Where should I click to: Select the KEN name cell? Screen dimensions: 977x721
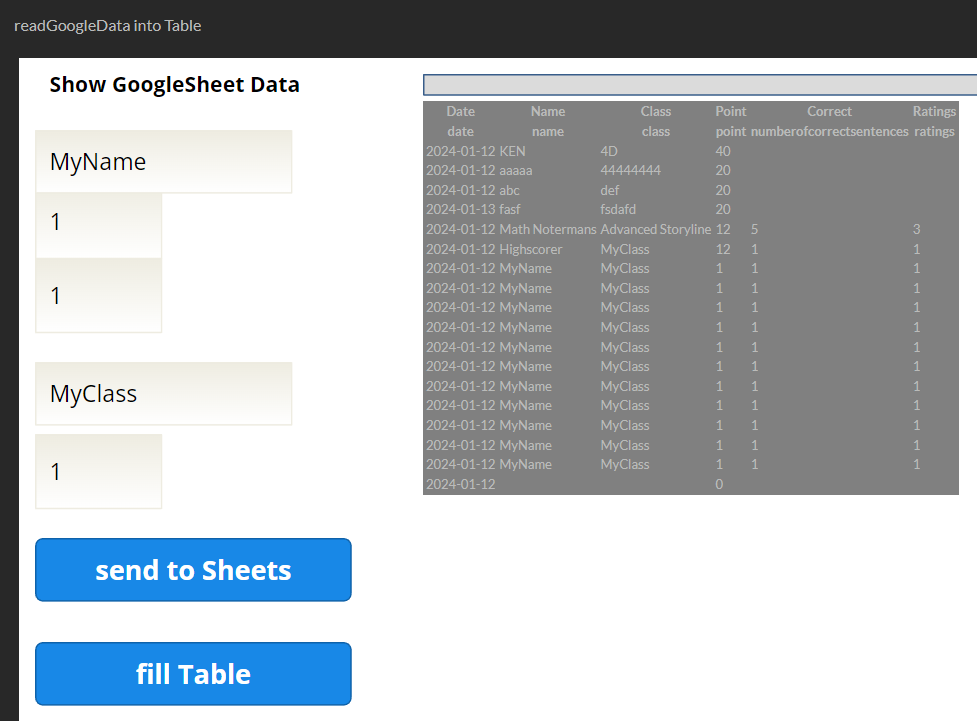[512, 151]
